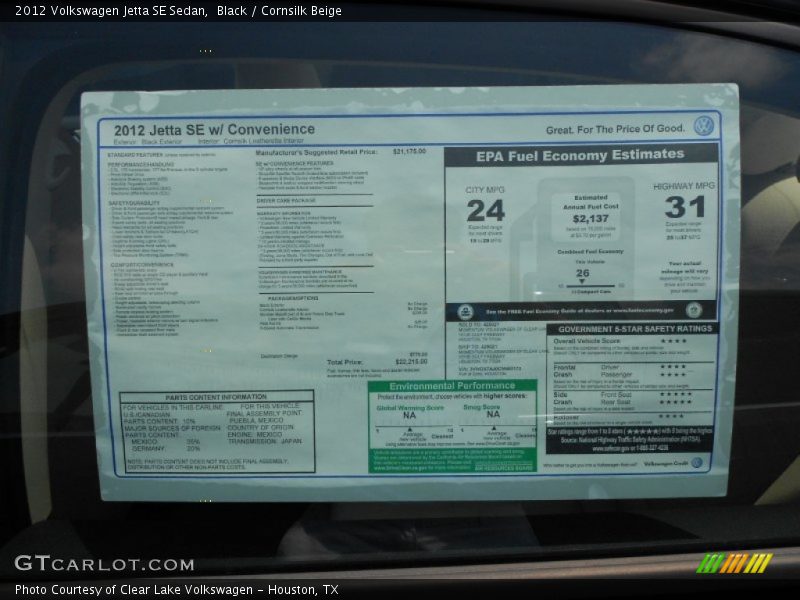Select the EPA Fuel Economy Estimates header
This screenshot has width=800, height=600.
(x=578, y=156)
